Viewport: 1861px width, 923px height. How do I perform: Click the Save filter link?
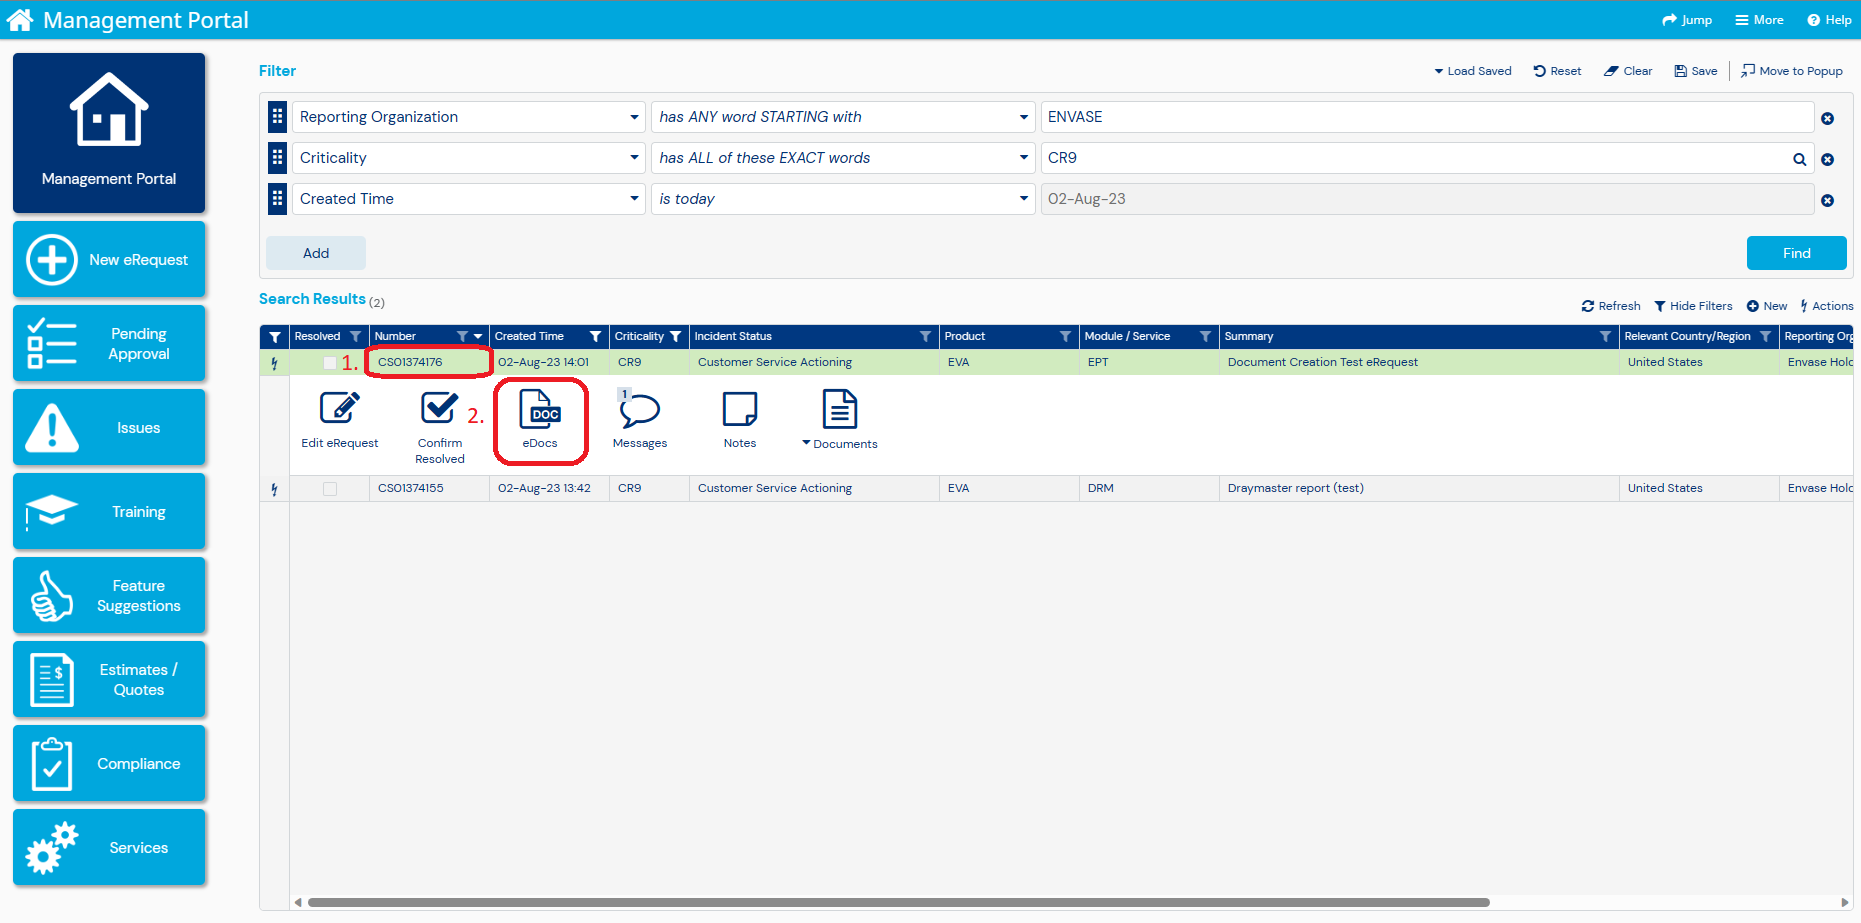[x=1695, y=70]
